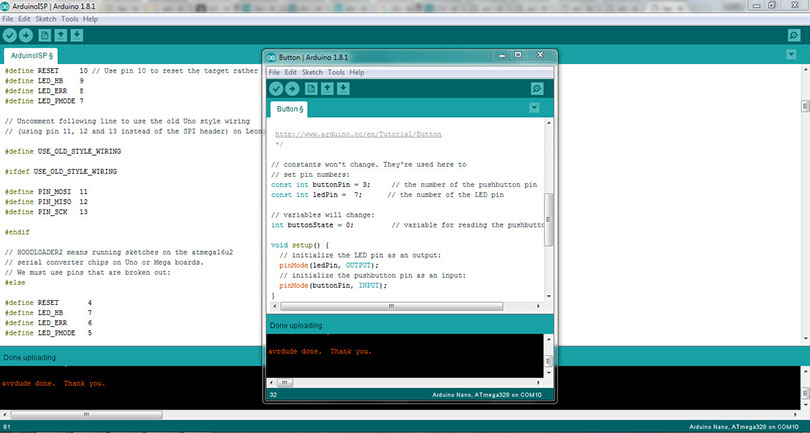Click Arduino logo in ArduinoISP title bar
The width and height of the screenshot is (810, 433).
coord(5,7)
